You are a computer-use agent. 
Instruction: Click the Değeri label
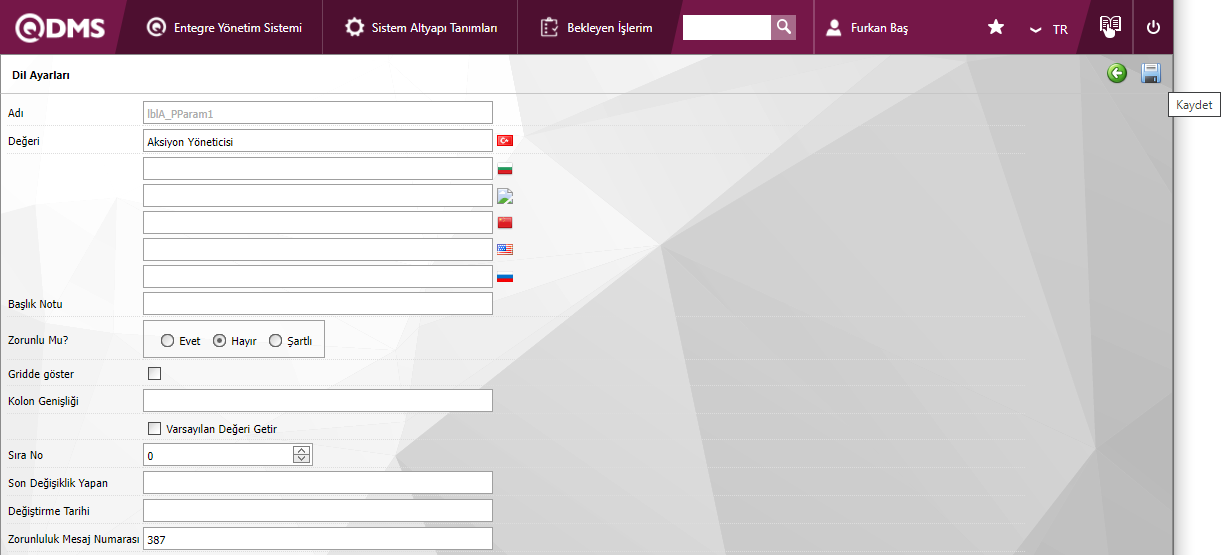(x=23, y=141)
